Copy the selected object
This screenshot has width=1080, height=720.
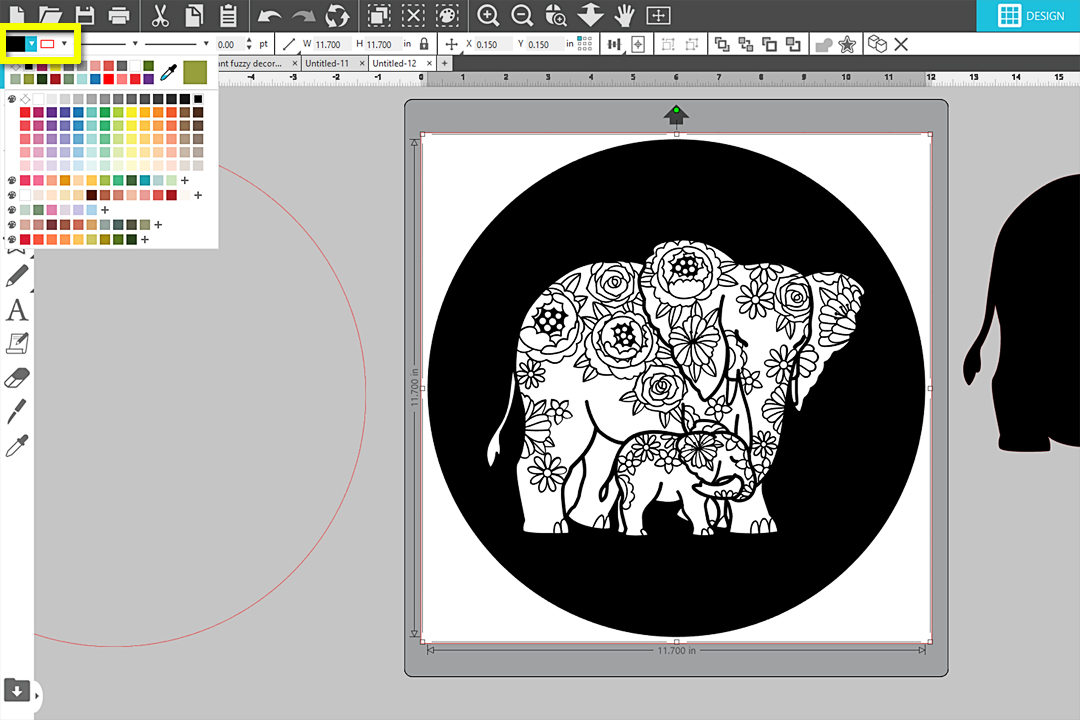point(194,14)
